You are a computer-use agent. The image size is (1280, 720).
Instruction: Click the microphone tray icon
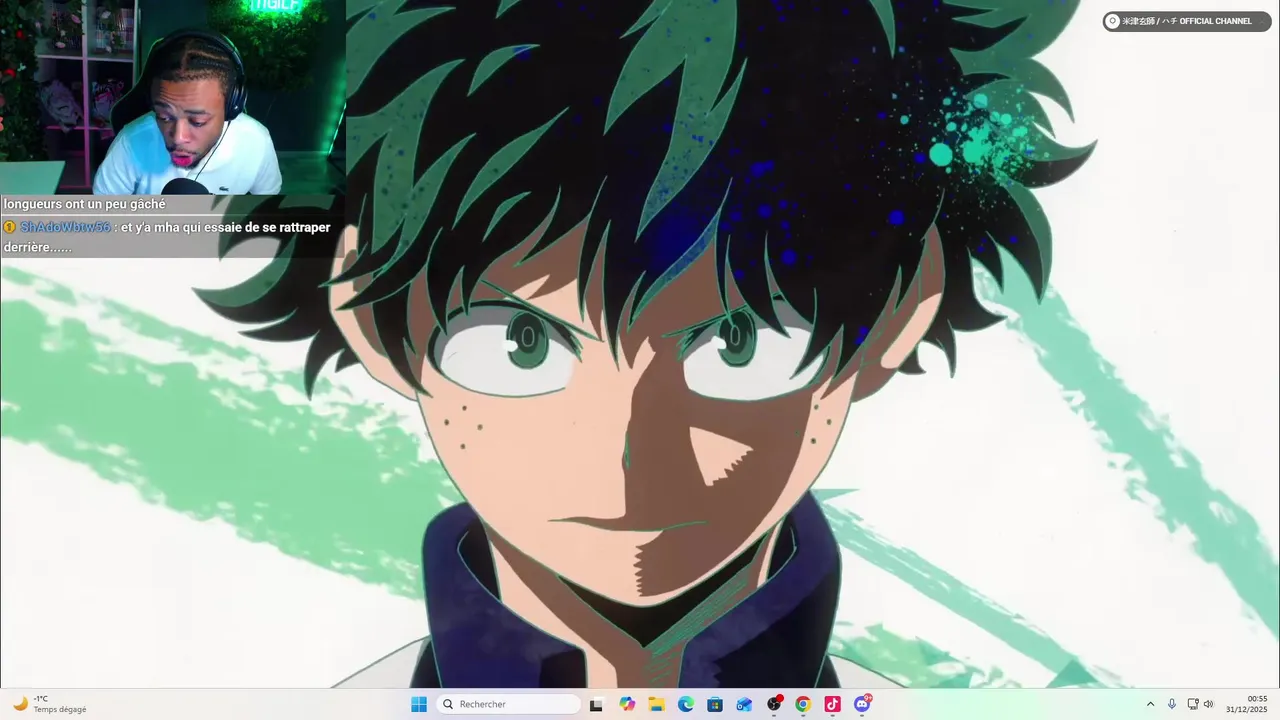coord(1172,704)
